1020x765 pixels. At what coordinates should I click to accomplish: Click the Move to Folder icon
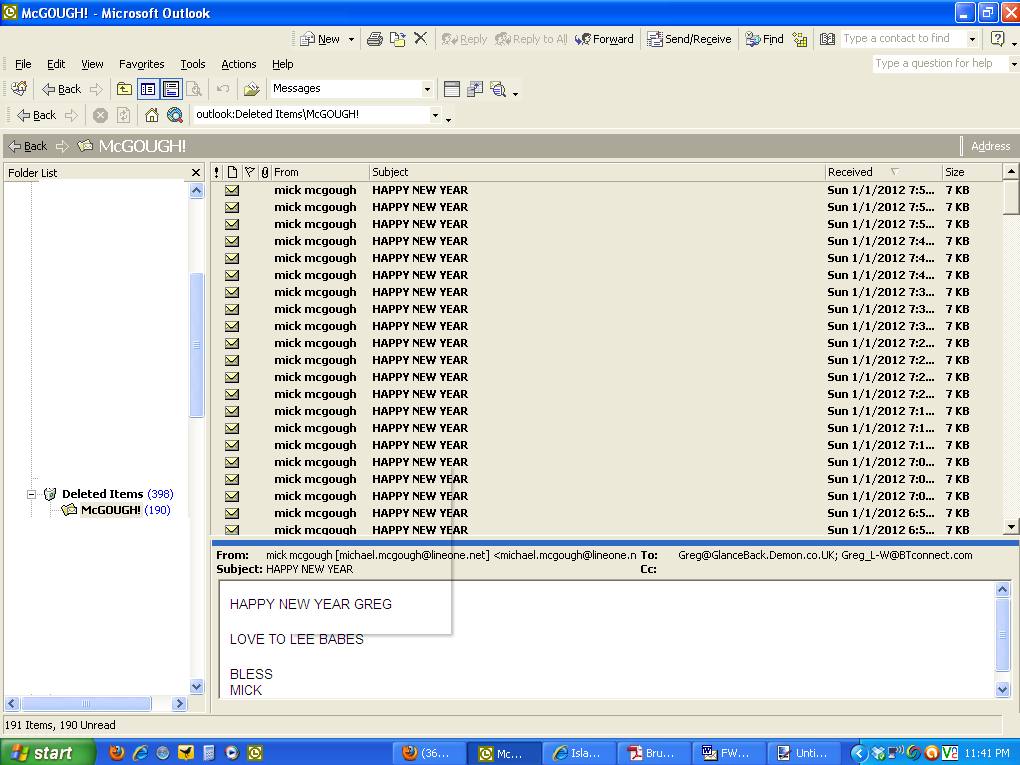pos(397,39)
